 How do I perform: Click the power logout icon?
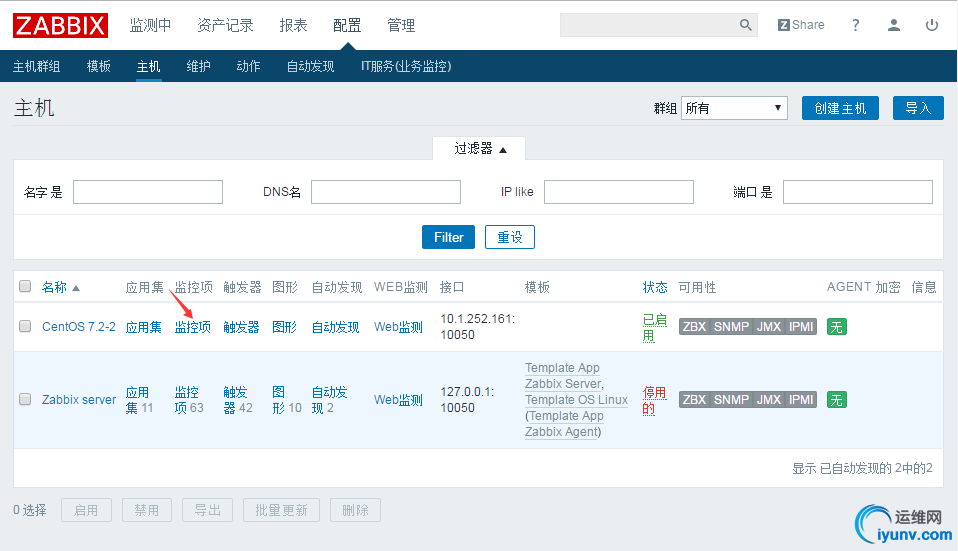click(x=931, y=25)
